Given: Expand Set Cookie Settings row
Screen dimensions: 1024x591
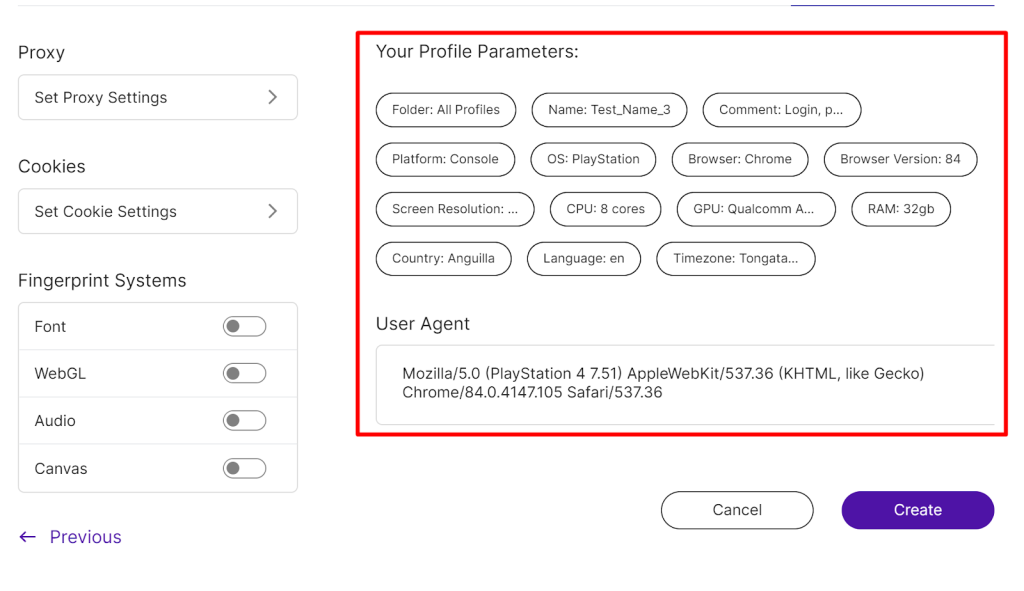Looking at the screenshot, I should [158, 211].
